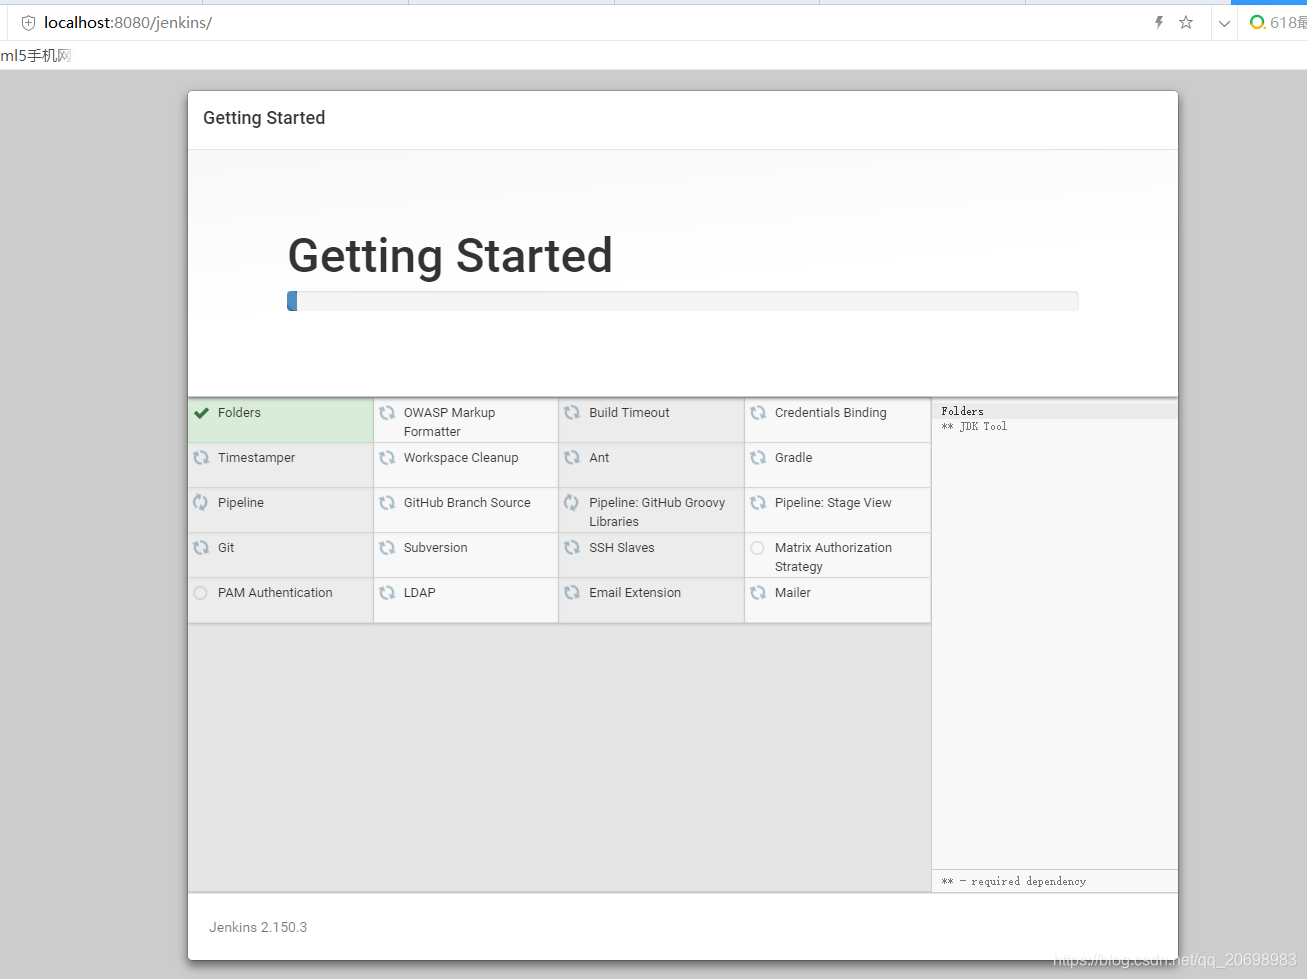The image size is (1307, 979).
Task: Click the sync icon beside Workspace Cleanup
Action: [387, 458]
